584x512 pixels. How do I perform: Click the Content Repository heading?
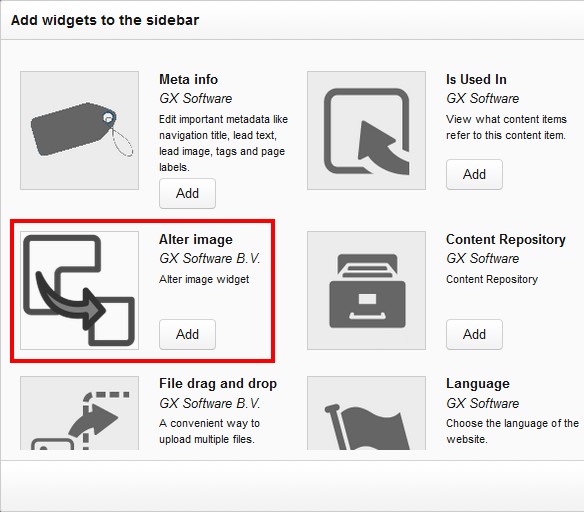[506, 239]
